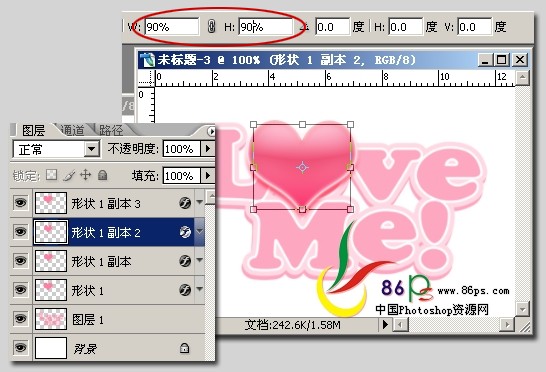Image resolution: width=546 pixels, height=372 pixels.
Task: Click the horizontal skew H: 0.0 field
Action: pos(406,27)
